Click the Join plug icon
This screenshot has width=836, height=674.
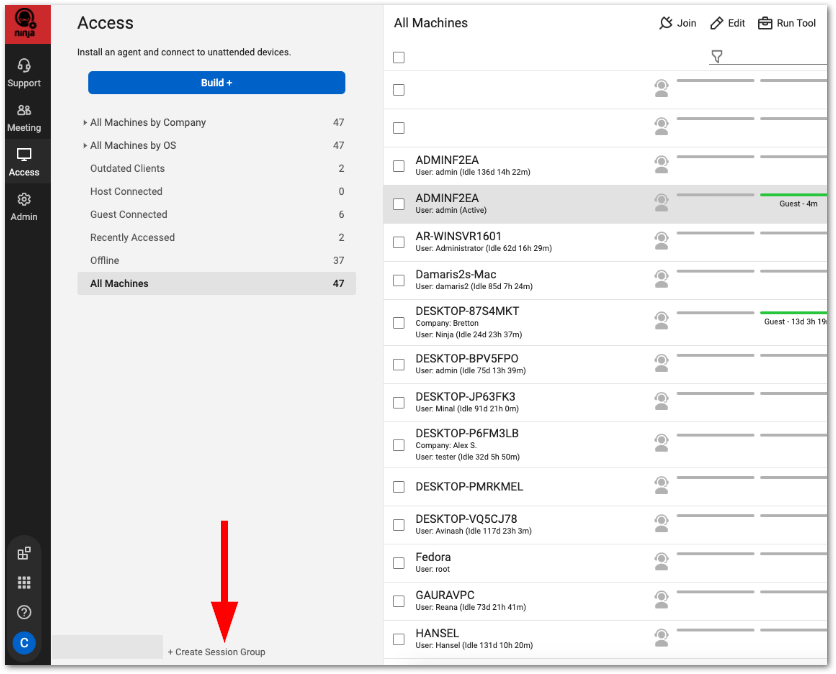pos(667,23)
